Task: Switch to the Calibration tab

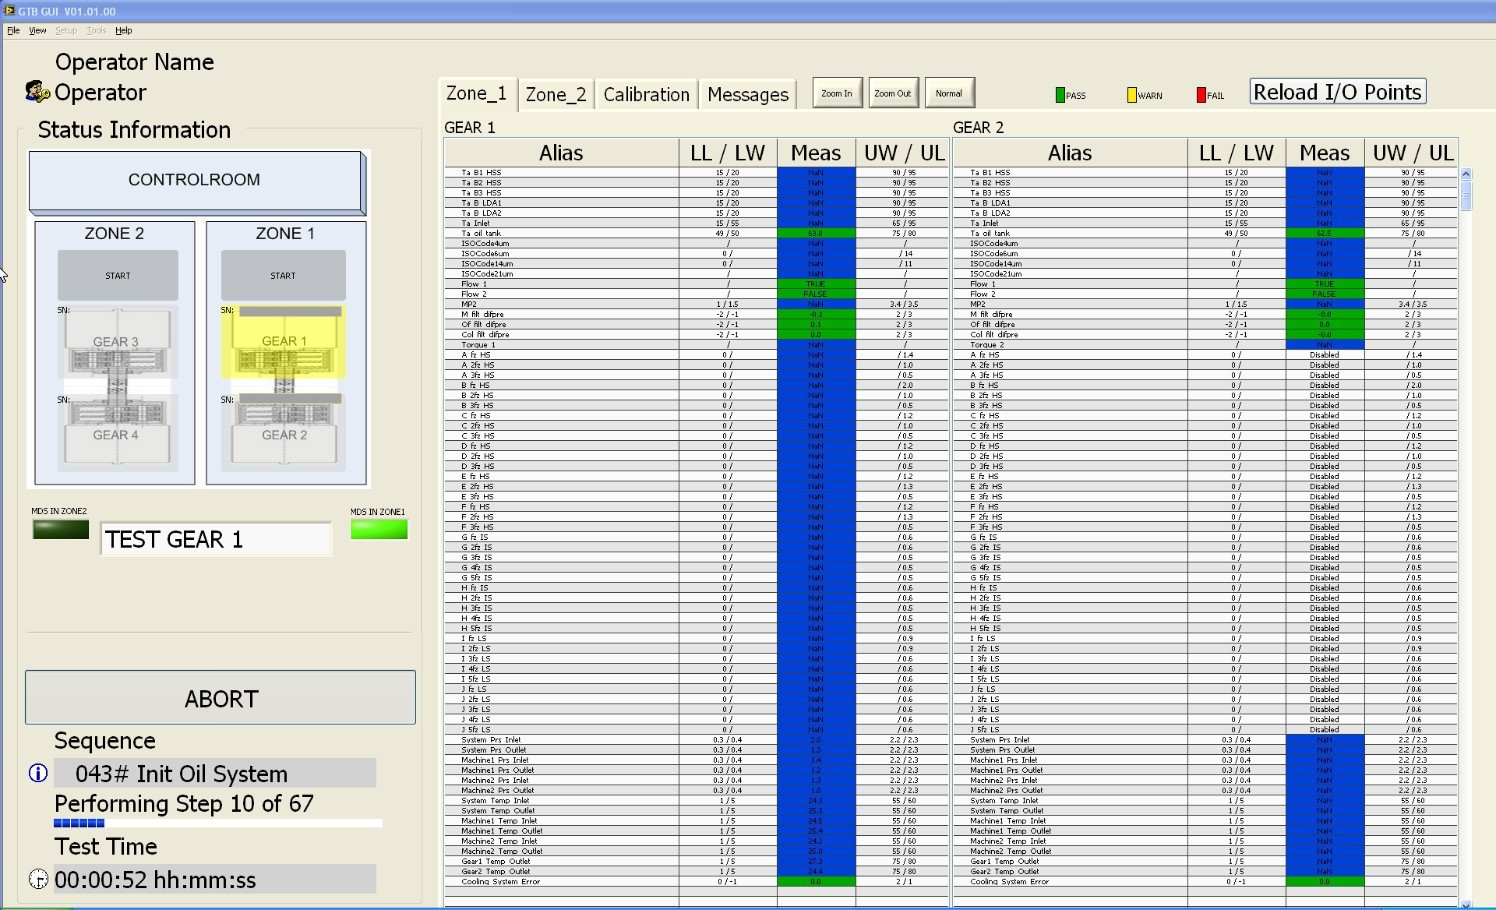Action: click(x=646, y=95)
